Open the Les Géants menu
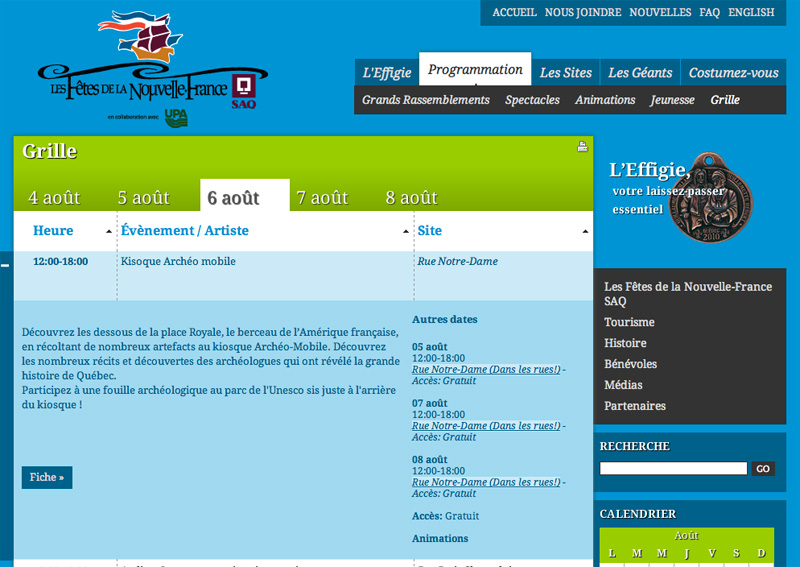This screenshot has width=800, height=567. [640, 72]
